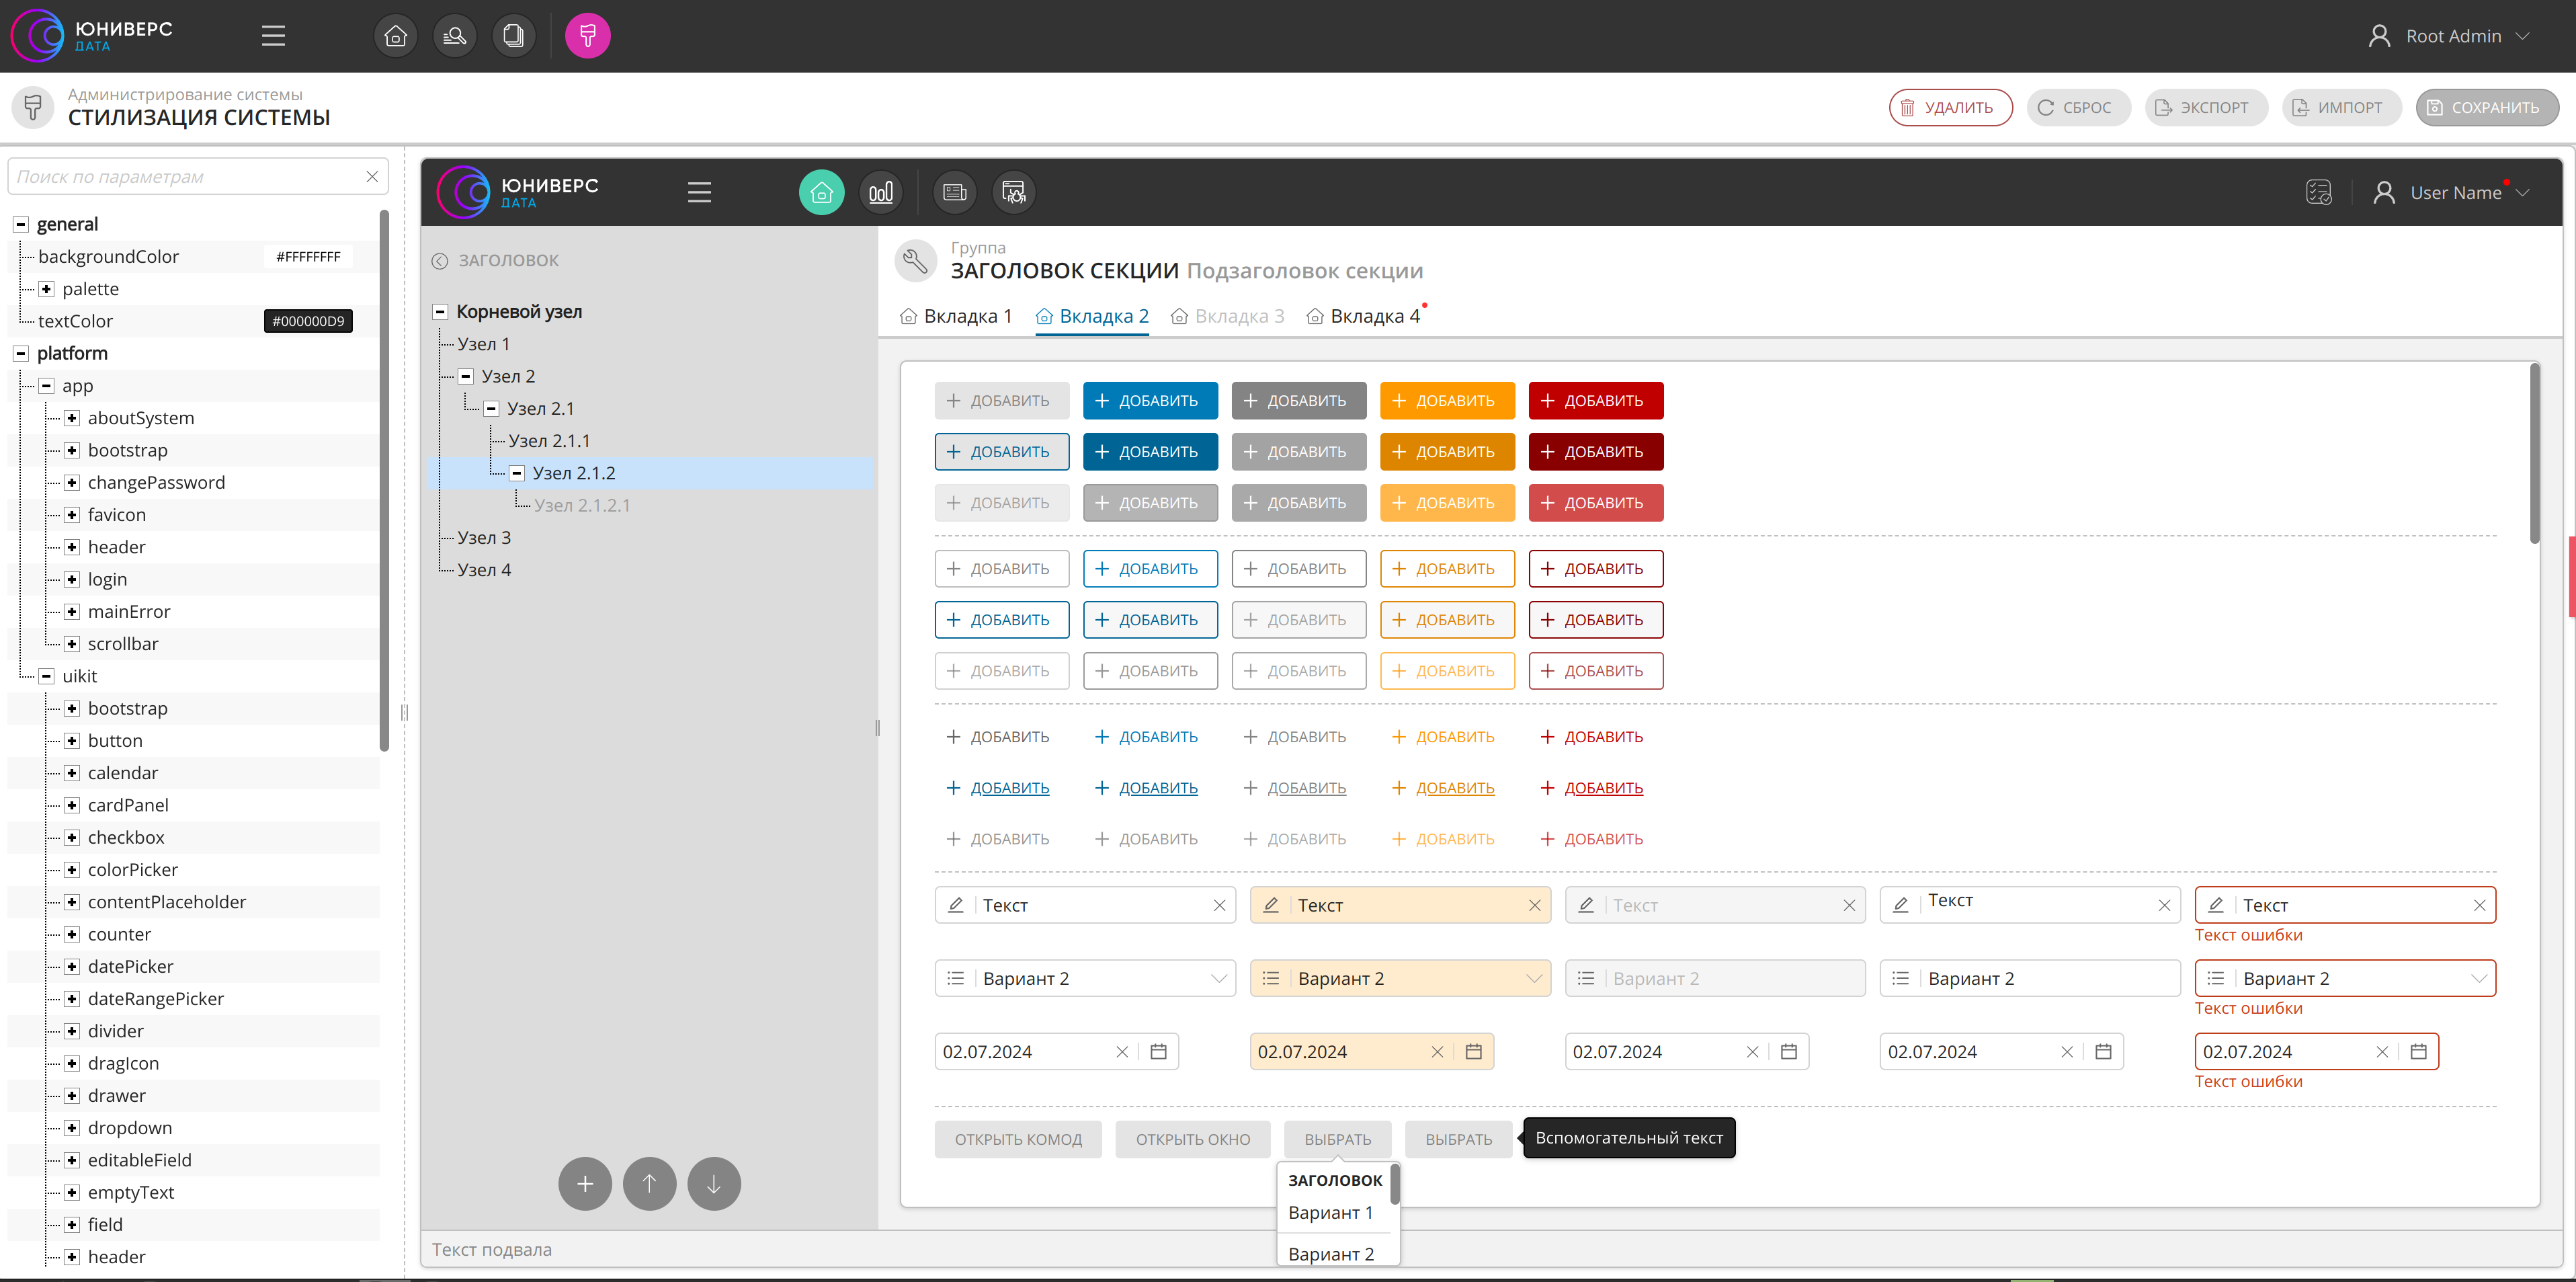Open the search data icon in top bar
The image size is (2576, 1282).
point(454,36)
